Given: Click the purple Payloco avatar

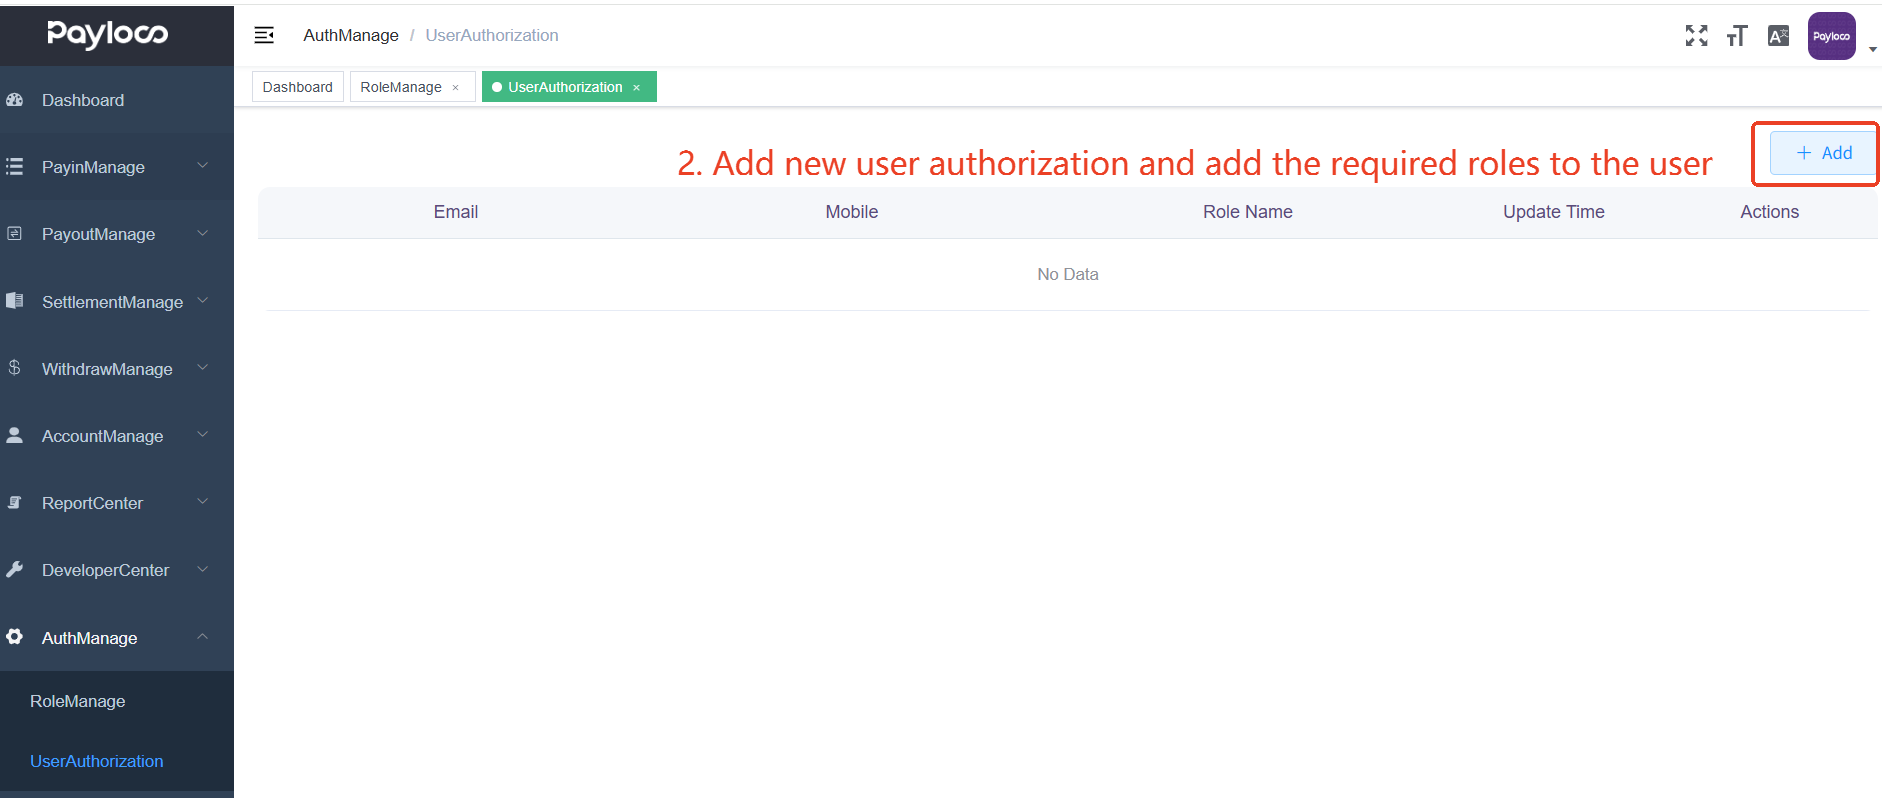Looking at the screenshot, I should 1832,36.
